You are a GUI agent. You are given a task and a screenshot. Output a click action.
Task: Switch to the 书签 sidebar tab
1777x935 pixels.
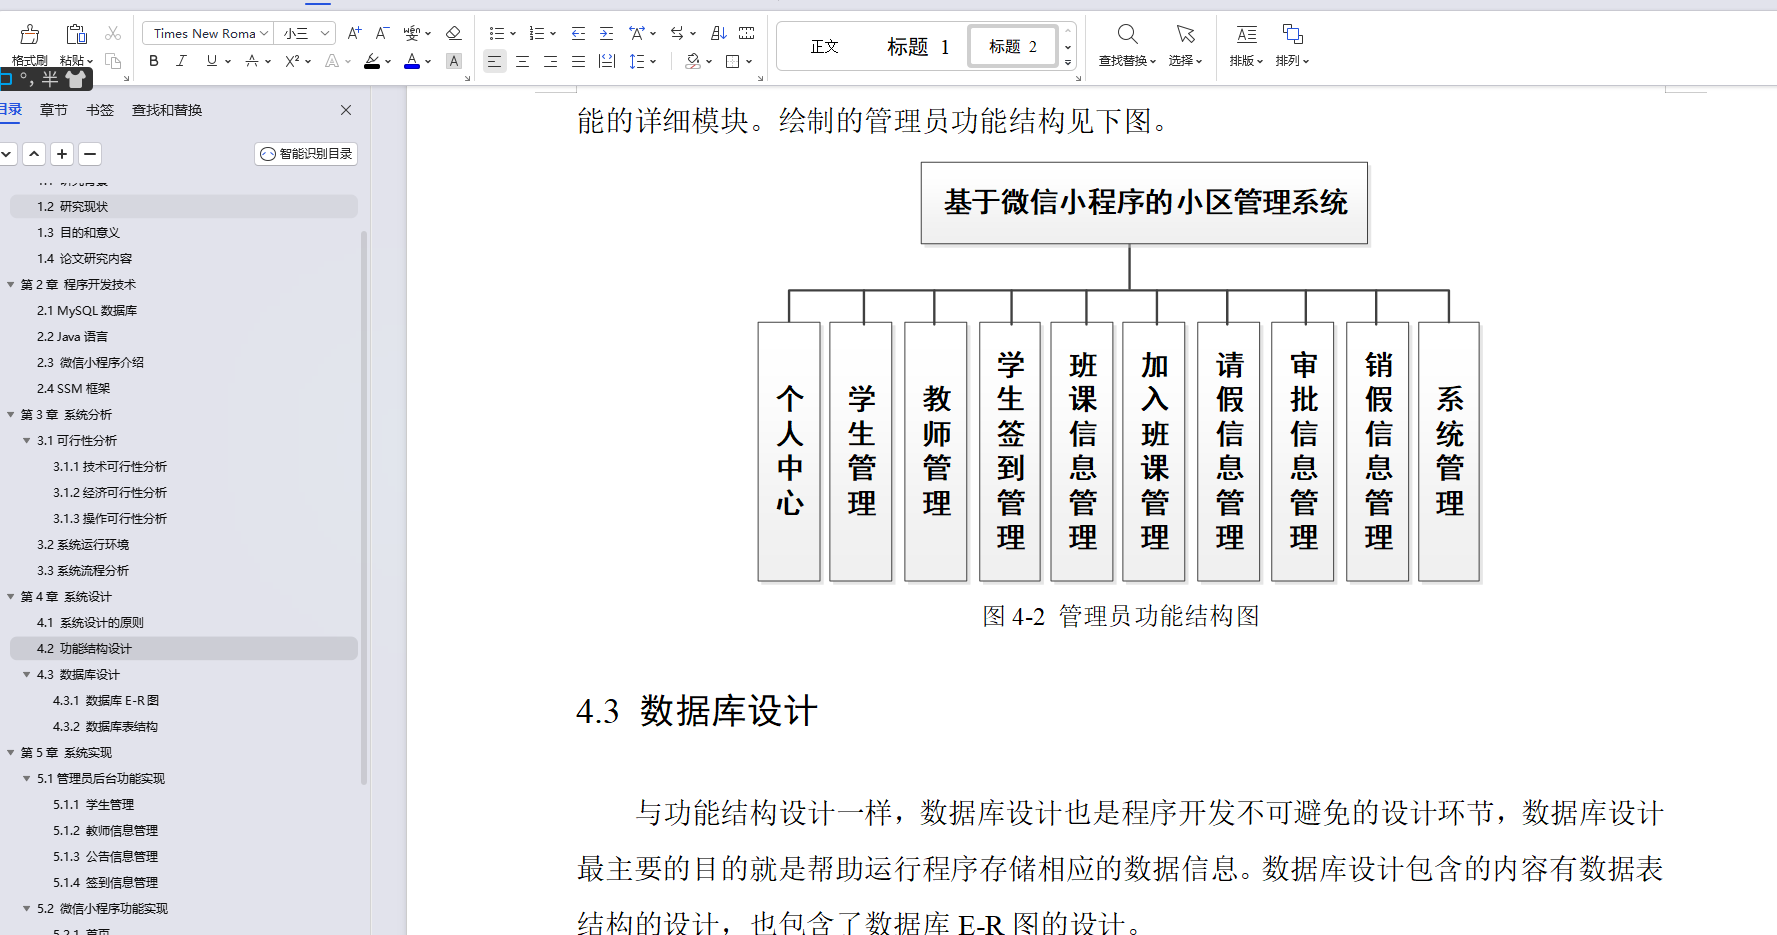pyautogui.click(x=100, y=110)
